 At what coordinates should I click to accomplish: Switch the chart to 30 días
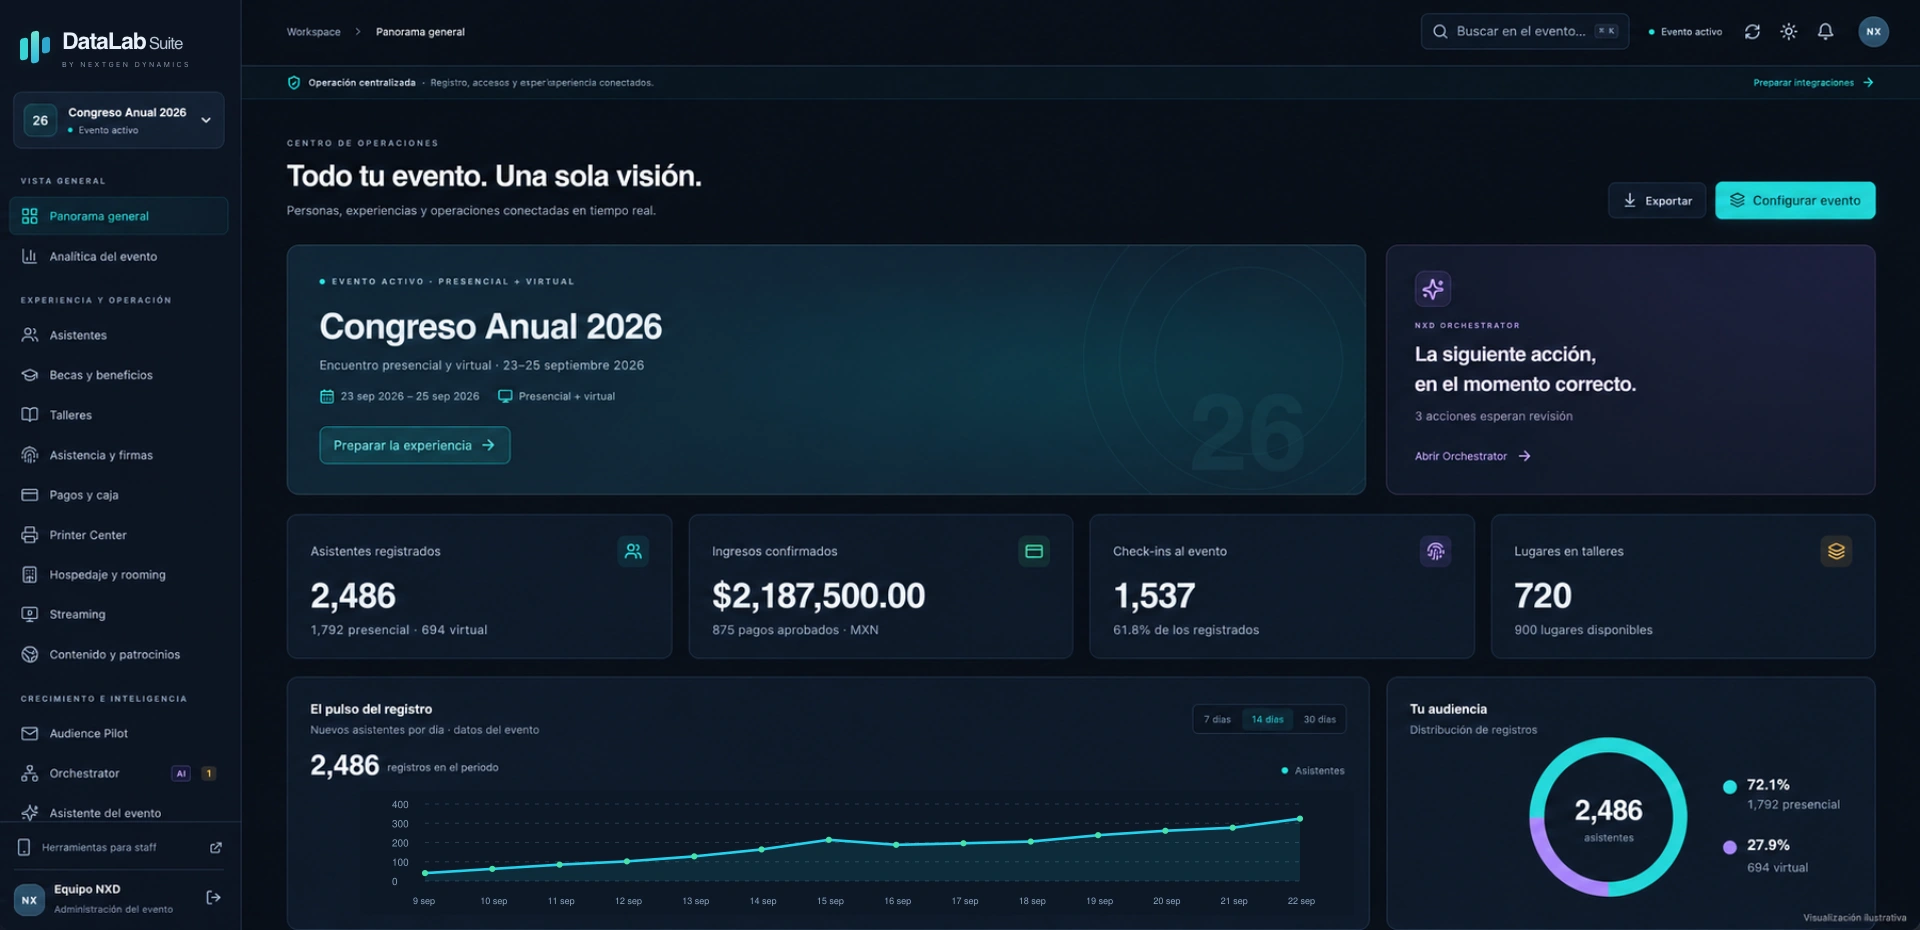(x=1319, y=719)
